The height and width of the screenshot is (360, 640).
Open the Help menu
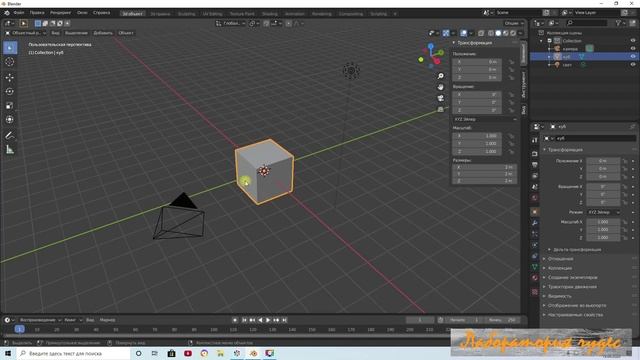click(x=101, y=13)
